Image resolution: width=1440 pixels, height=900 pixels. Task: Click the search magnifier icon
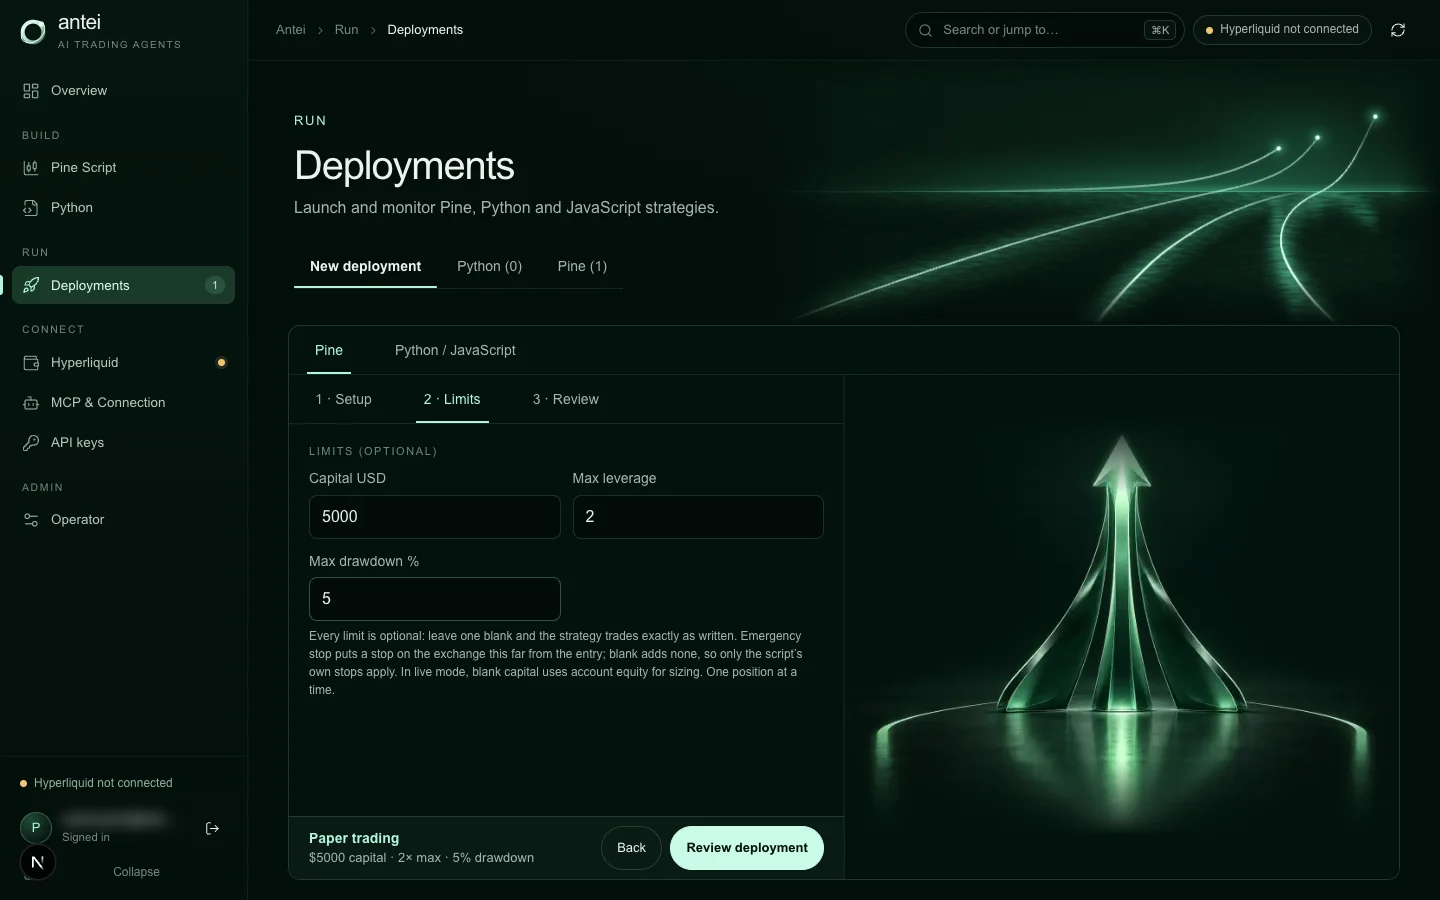[x=925, y=30]
